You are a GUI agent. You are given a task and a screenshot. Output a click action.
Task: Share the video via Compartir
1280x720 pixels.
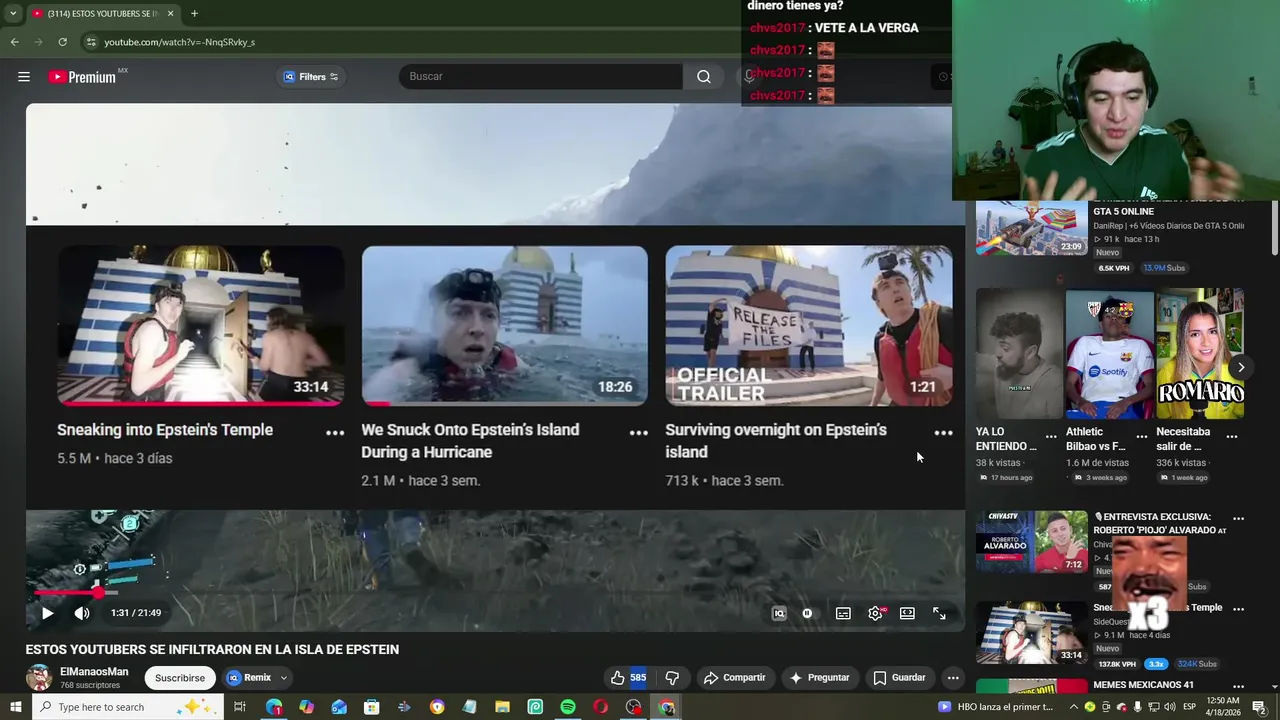[735, 678]
